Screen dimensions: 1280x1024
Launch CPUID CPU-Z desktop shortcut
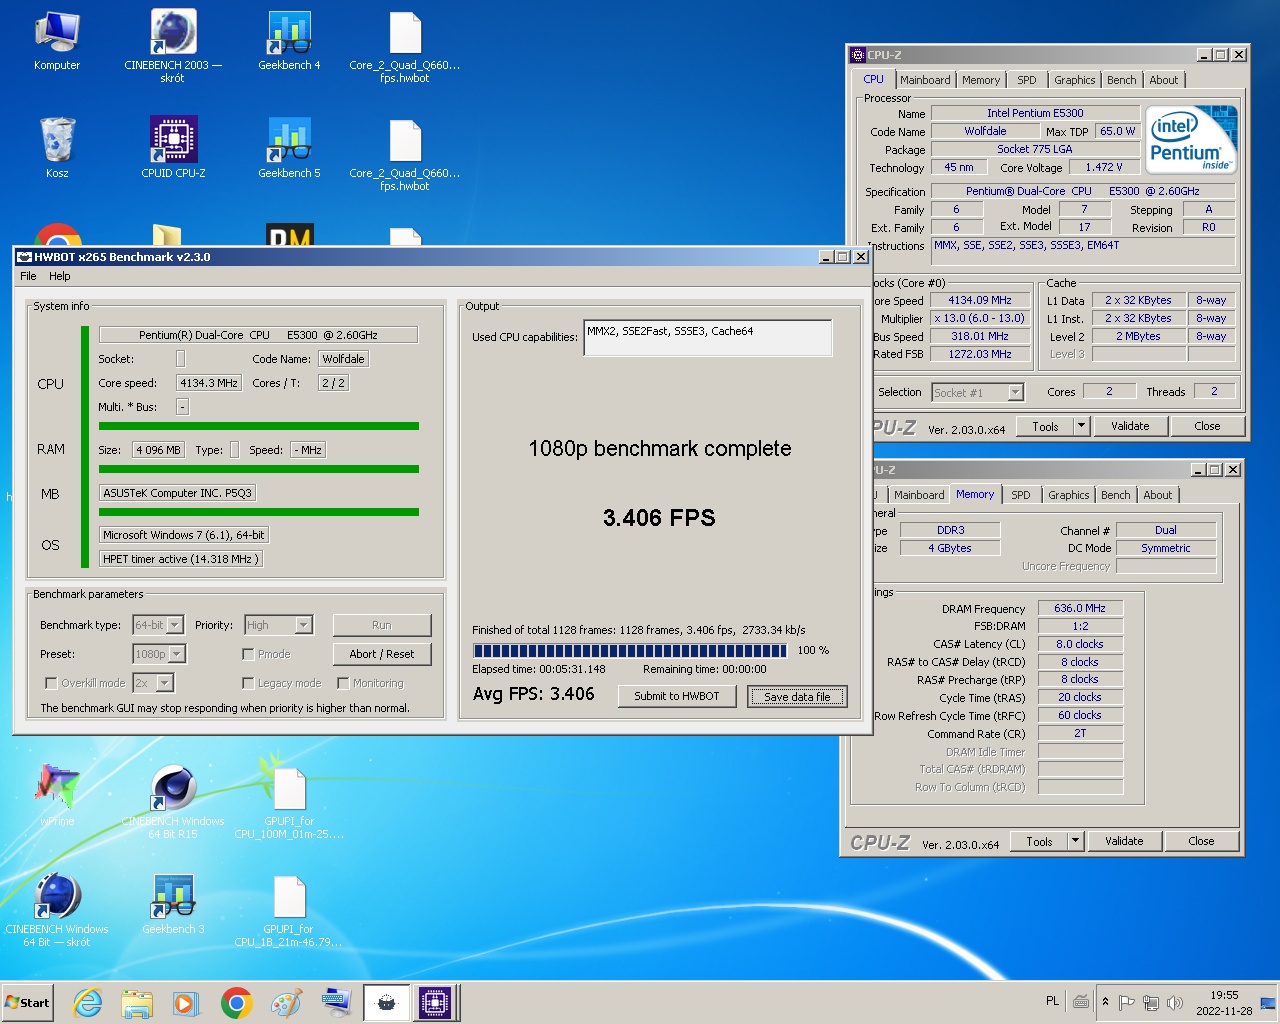pos(173,148)
